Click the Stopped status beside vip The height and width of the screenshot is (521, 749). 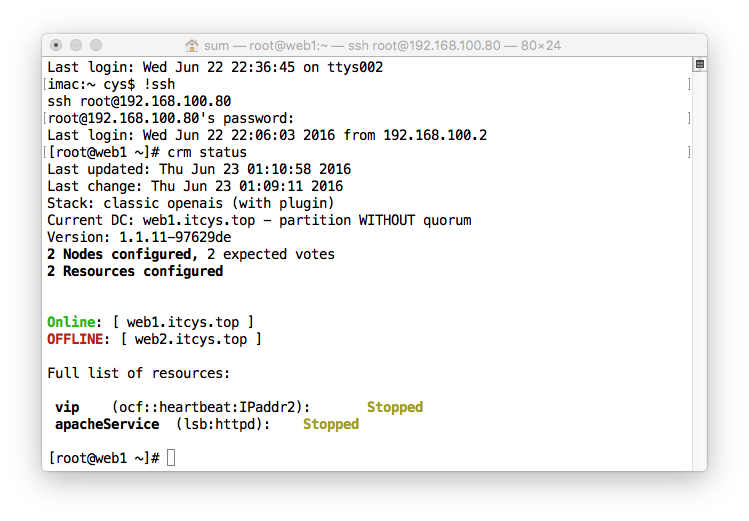[x=395, y=407]
